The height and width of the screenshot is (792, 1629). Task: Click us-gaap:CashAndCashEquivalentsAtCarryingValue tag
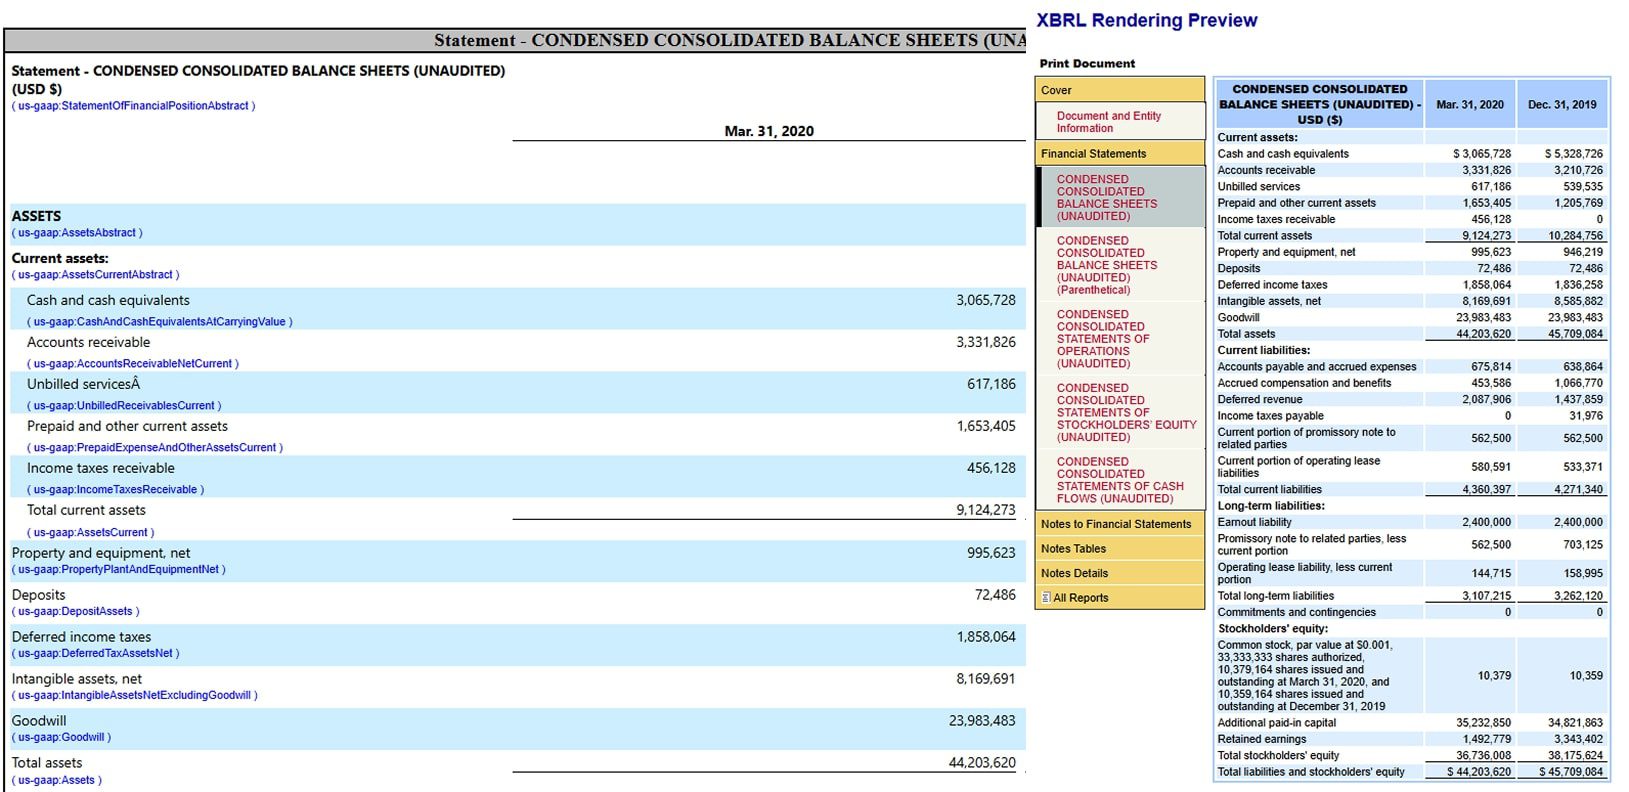tap(160, 322)
